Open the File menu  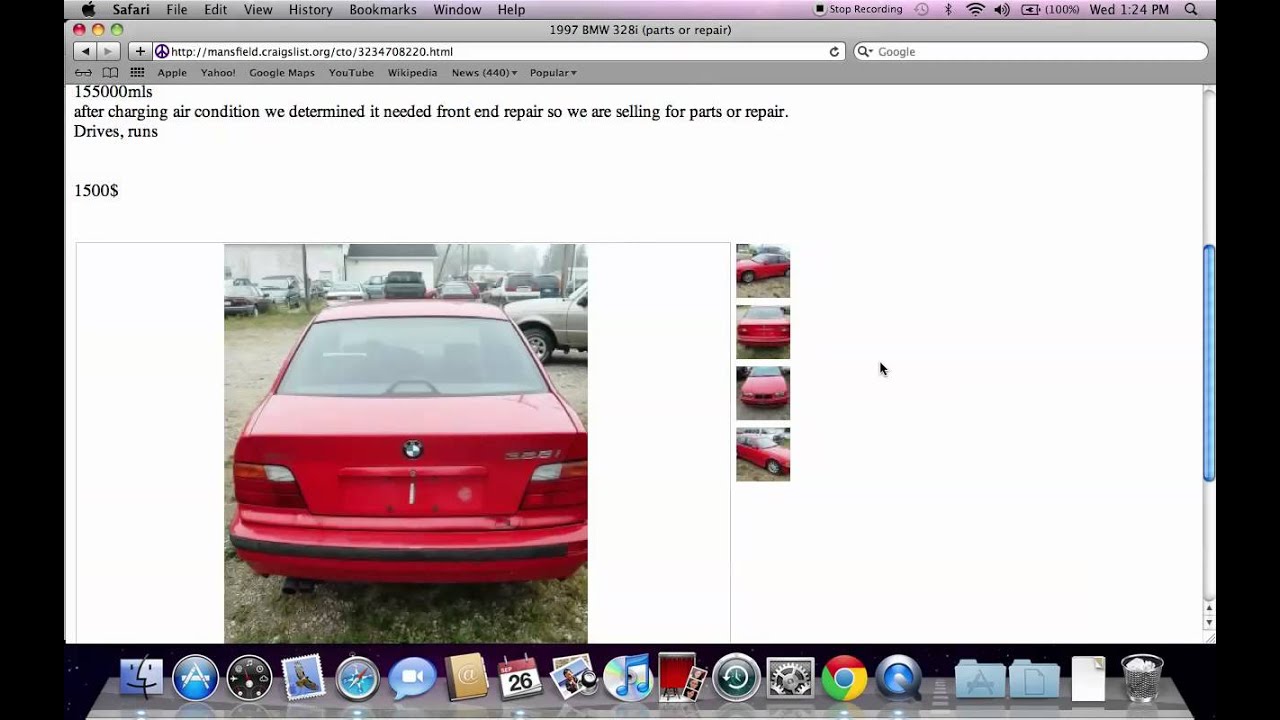click(x=177, y=9)
